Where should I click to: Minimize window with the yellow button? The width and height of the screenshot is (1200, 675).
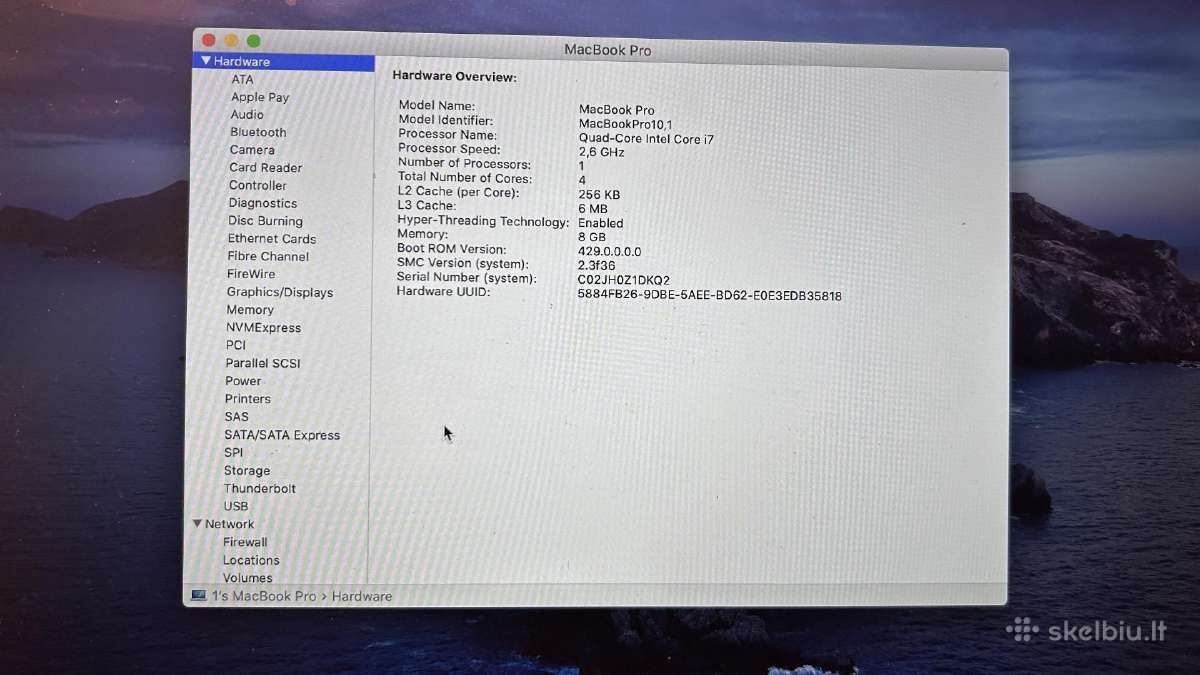[231, 41]
